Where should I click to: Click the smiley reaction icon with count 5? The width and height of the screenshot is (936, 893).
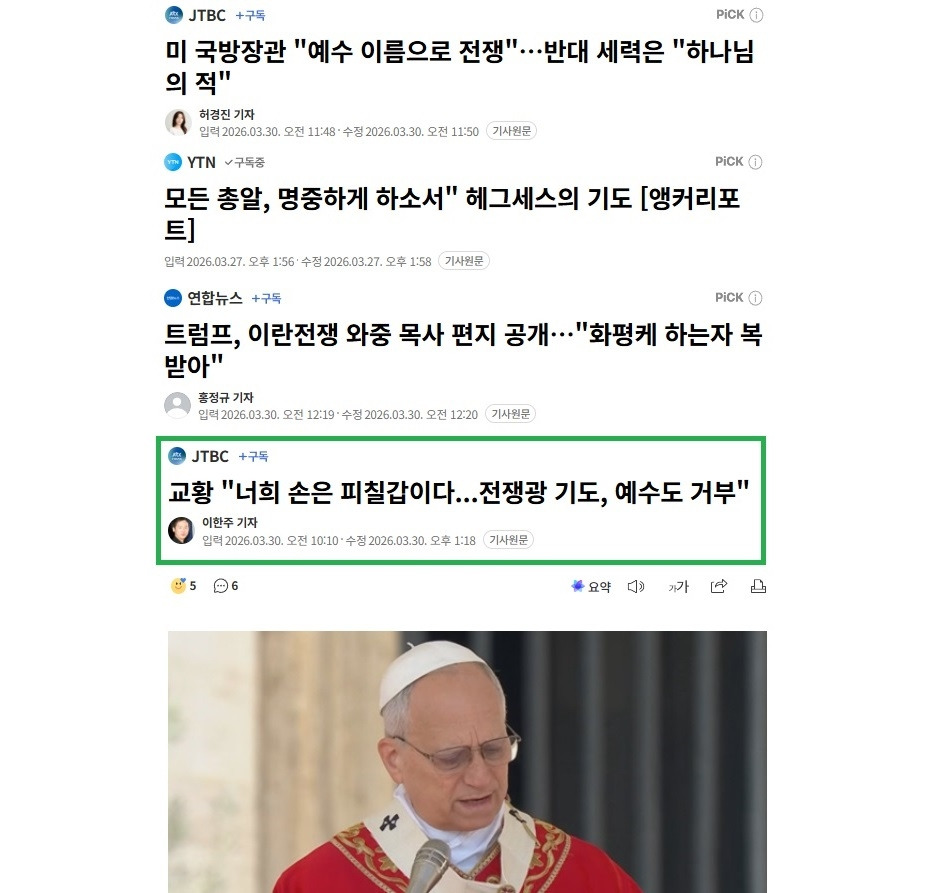click(x=178, y=586)
